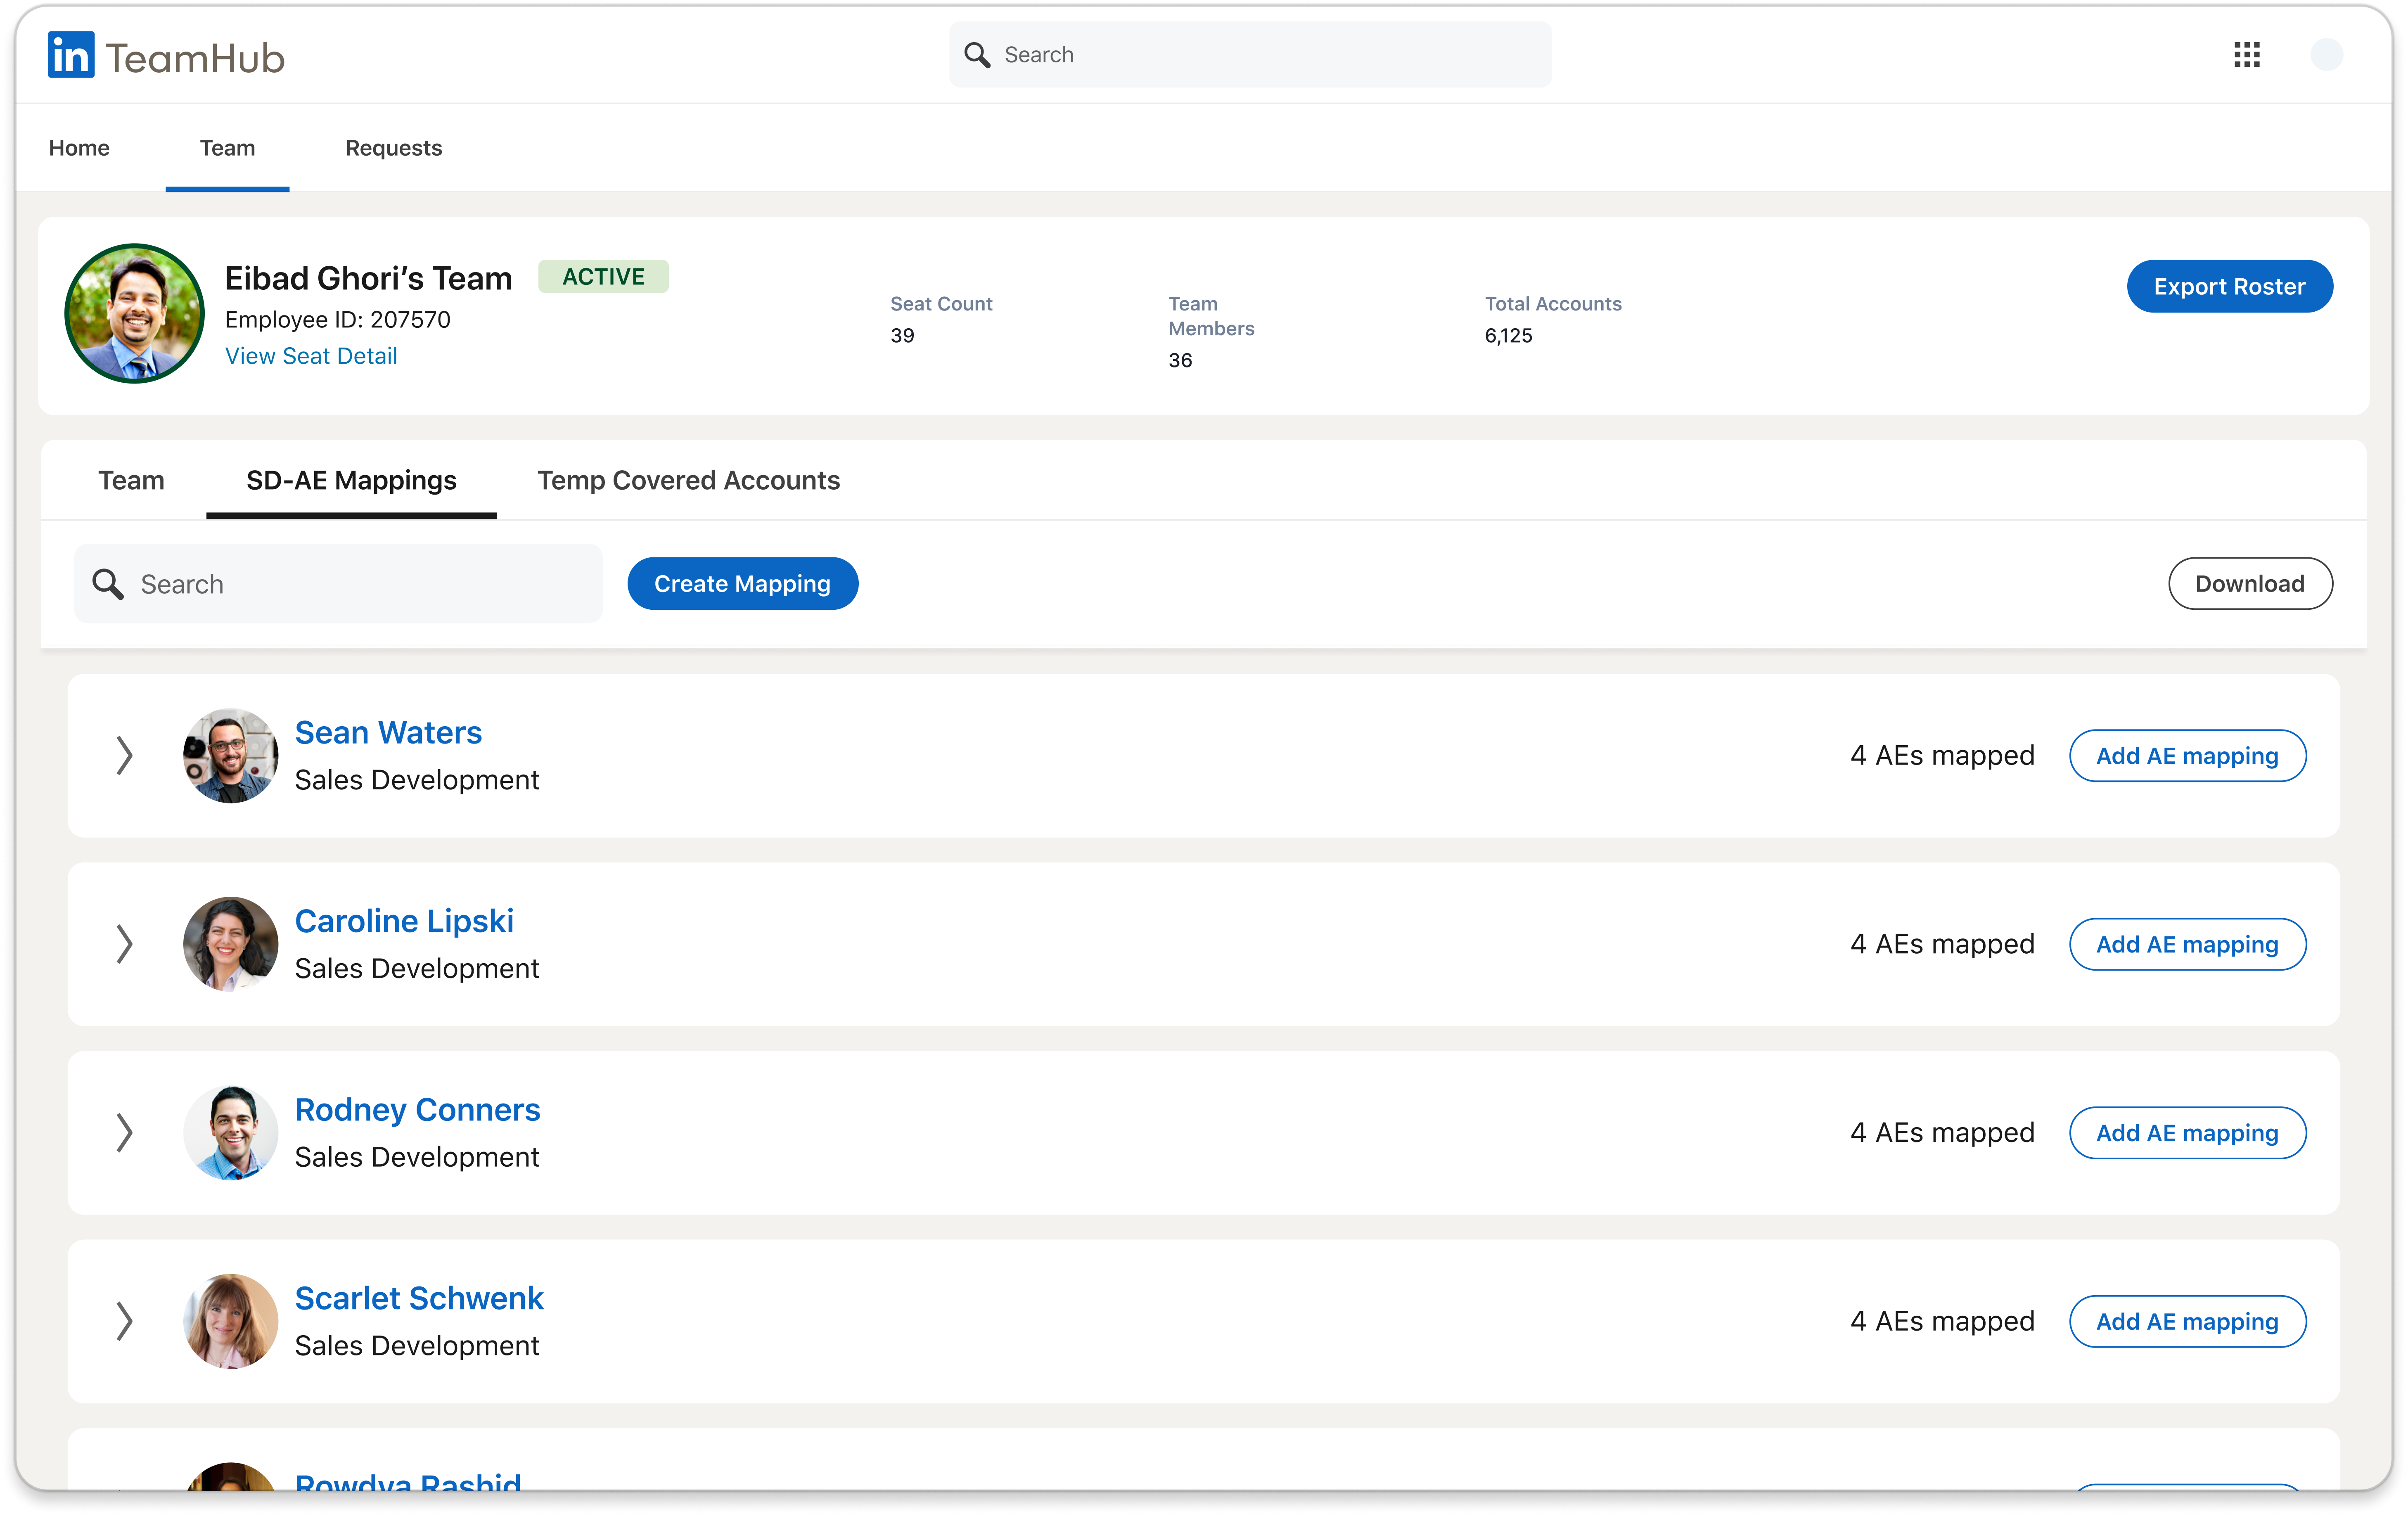Open the View Seat Detail link
Screen dimensions: 2408x1516
pos(311,356)
